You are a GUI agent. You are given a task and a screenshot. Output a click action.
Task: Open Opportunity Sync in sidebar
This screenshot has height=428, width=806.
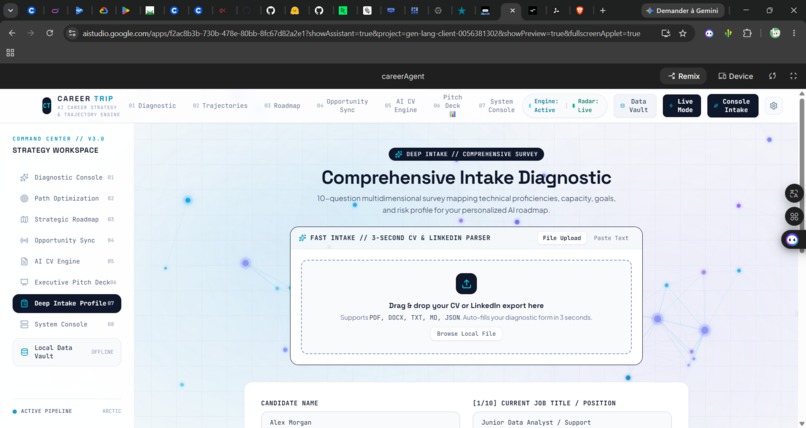point(67,240)
